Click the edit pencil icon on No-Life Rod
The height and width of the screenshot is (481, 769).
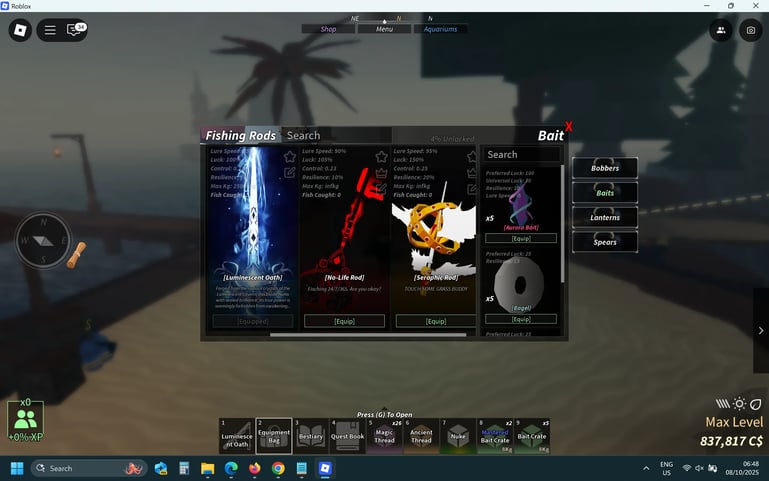[x=381, y=187]
